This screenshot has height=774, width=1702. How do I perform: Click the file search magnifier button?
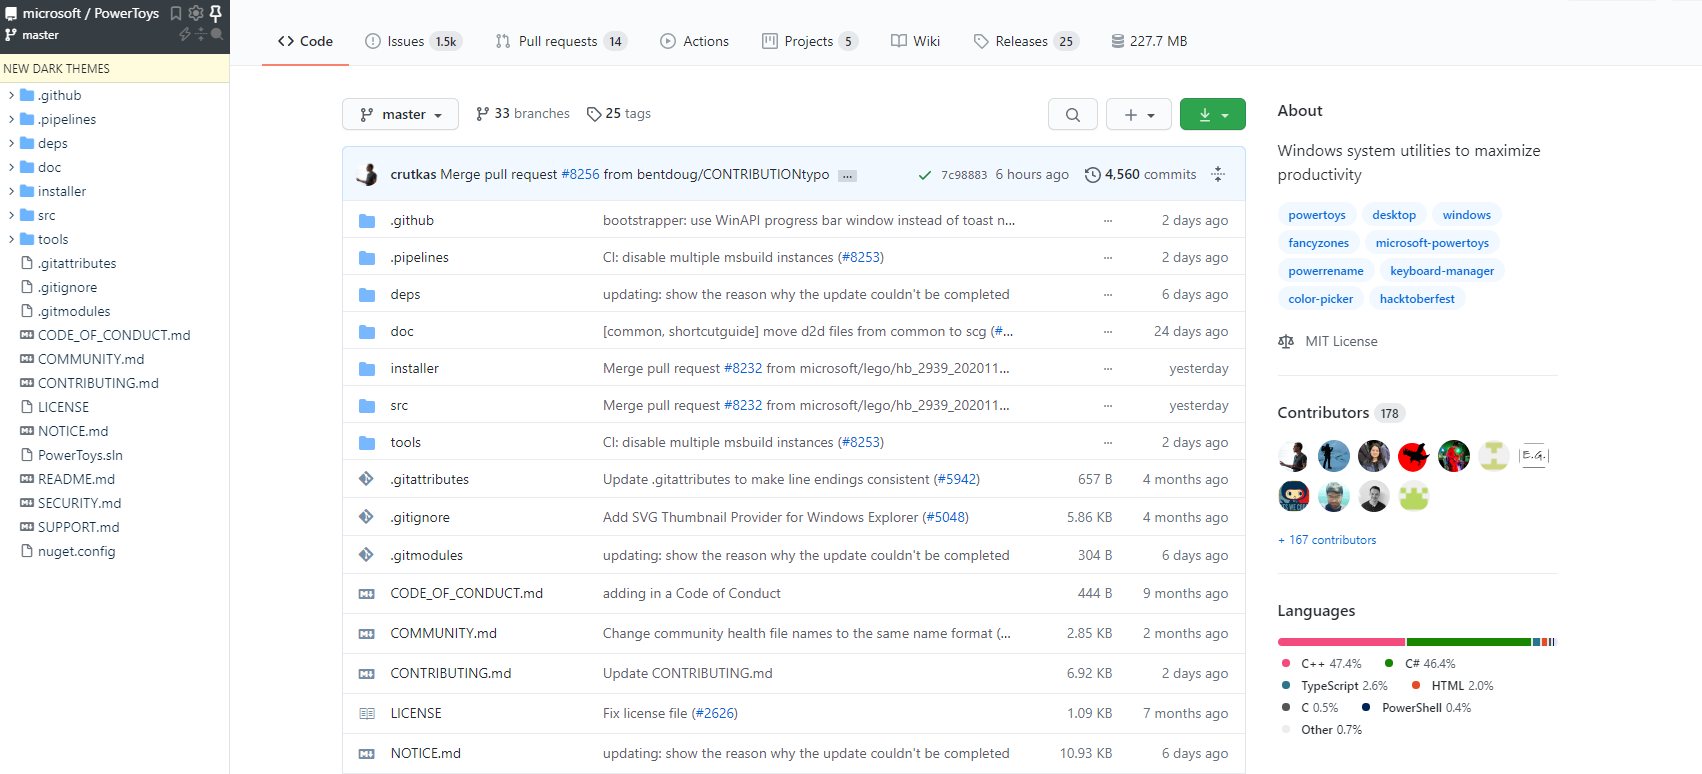tap(1073, 114)
